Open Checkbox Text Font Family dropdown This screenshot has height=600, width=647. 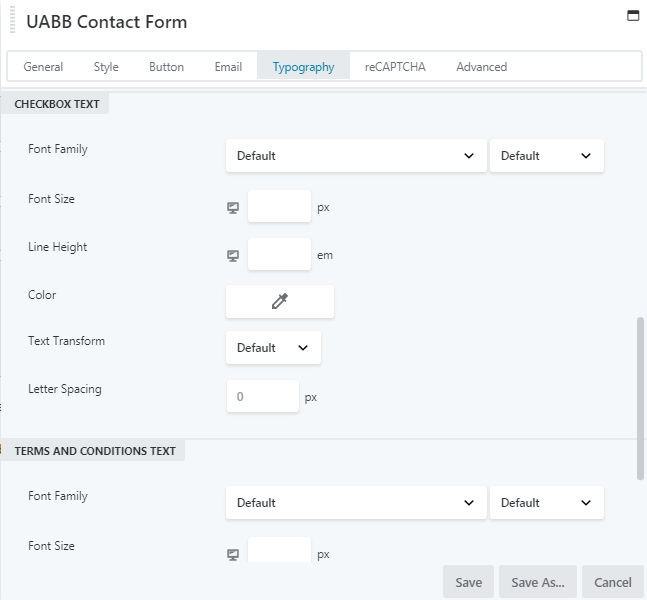pos(355,156)
